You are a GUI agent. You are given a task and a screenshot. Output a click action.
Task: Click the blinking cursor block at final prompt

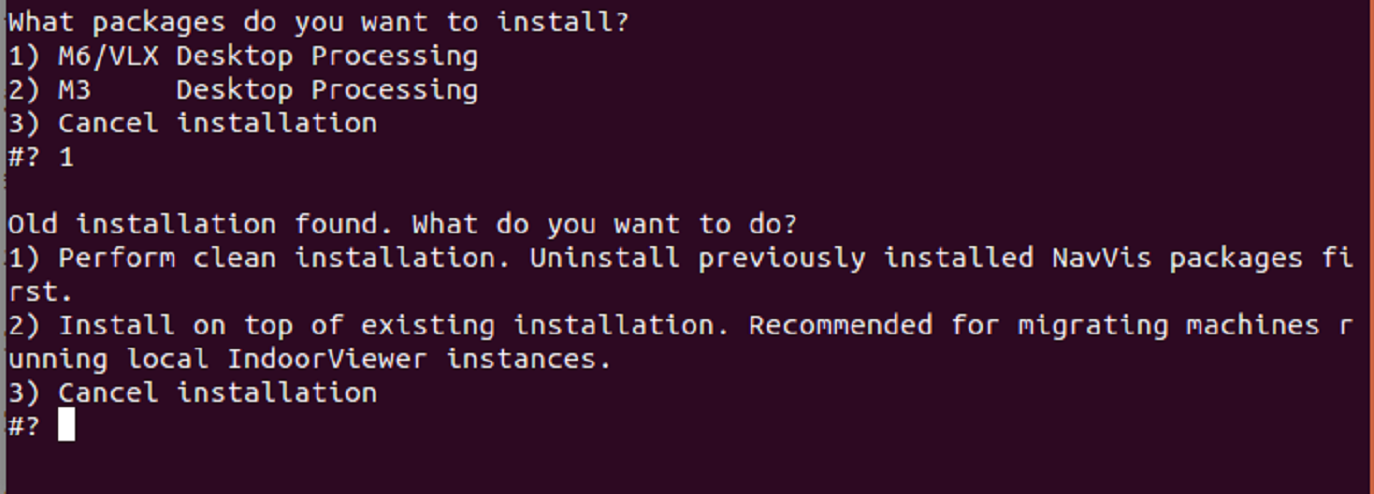point(66,426)
